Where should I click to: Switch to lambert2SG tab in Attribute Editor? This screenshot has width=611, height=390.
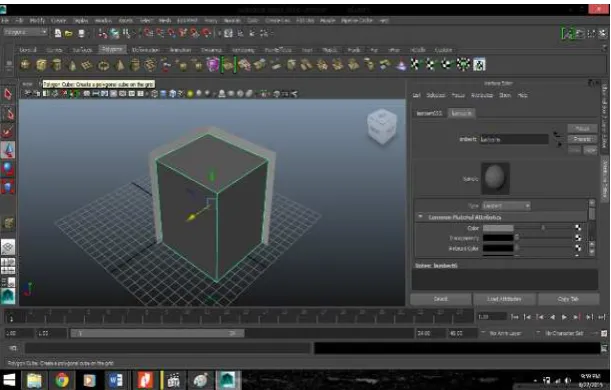429,113
